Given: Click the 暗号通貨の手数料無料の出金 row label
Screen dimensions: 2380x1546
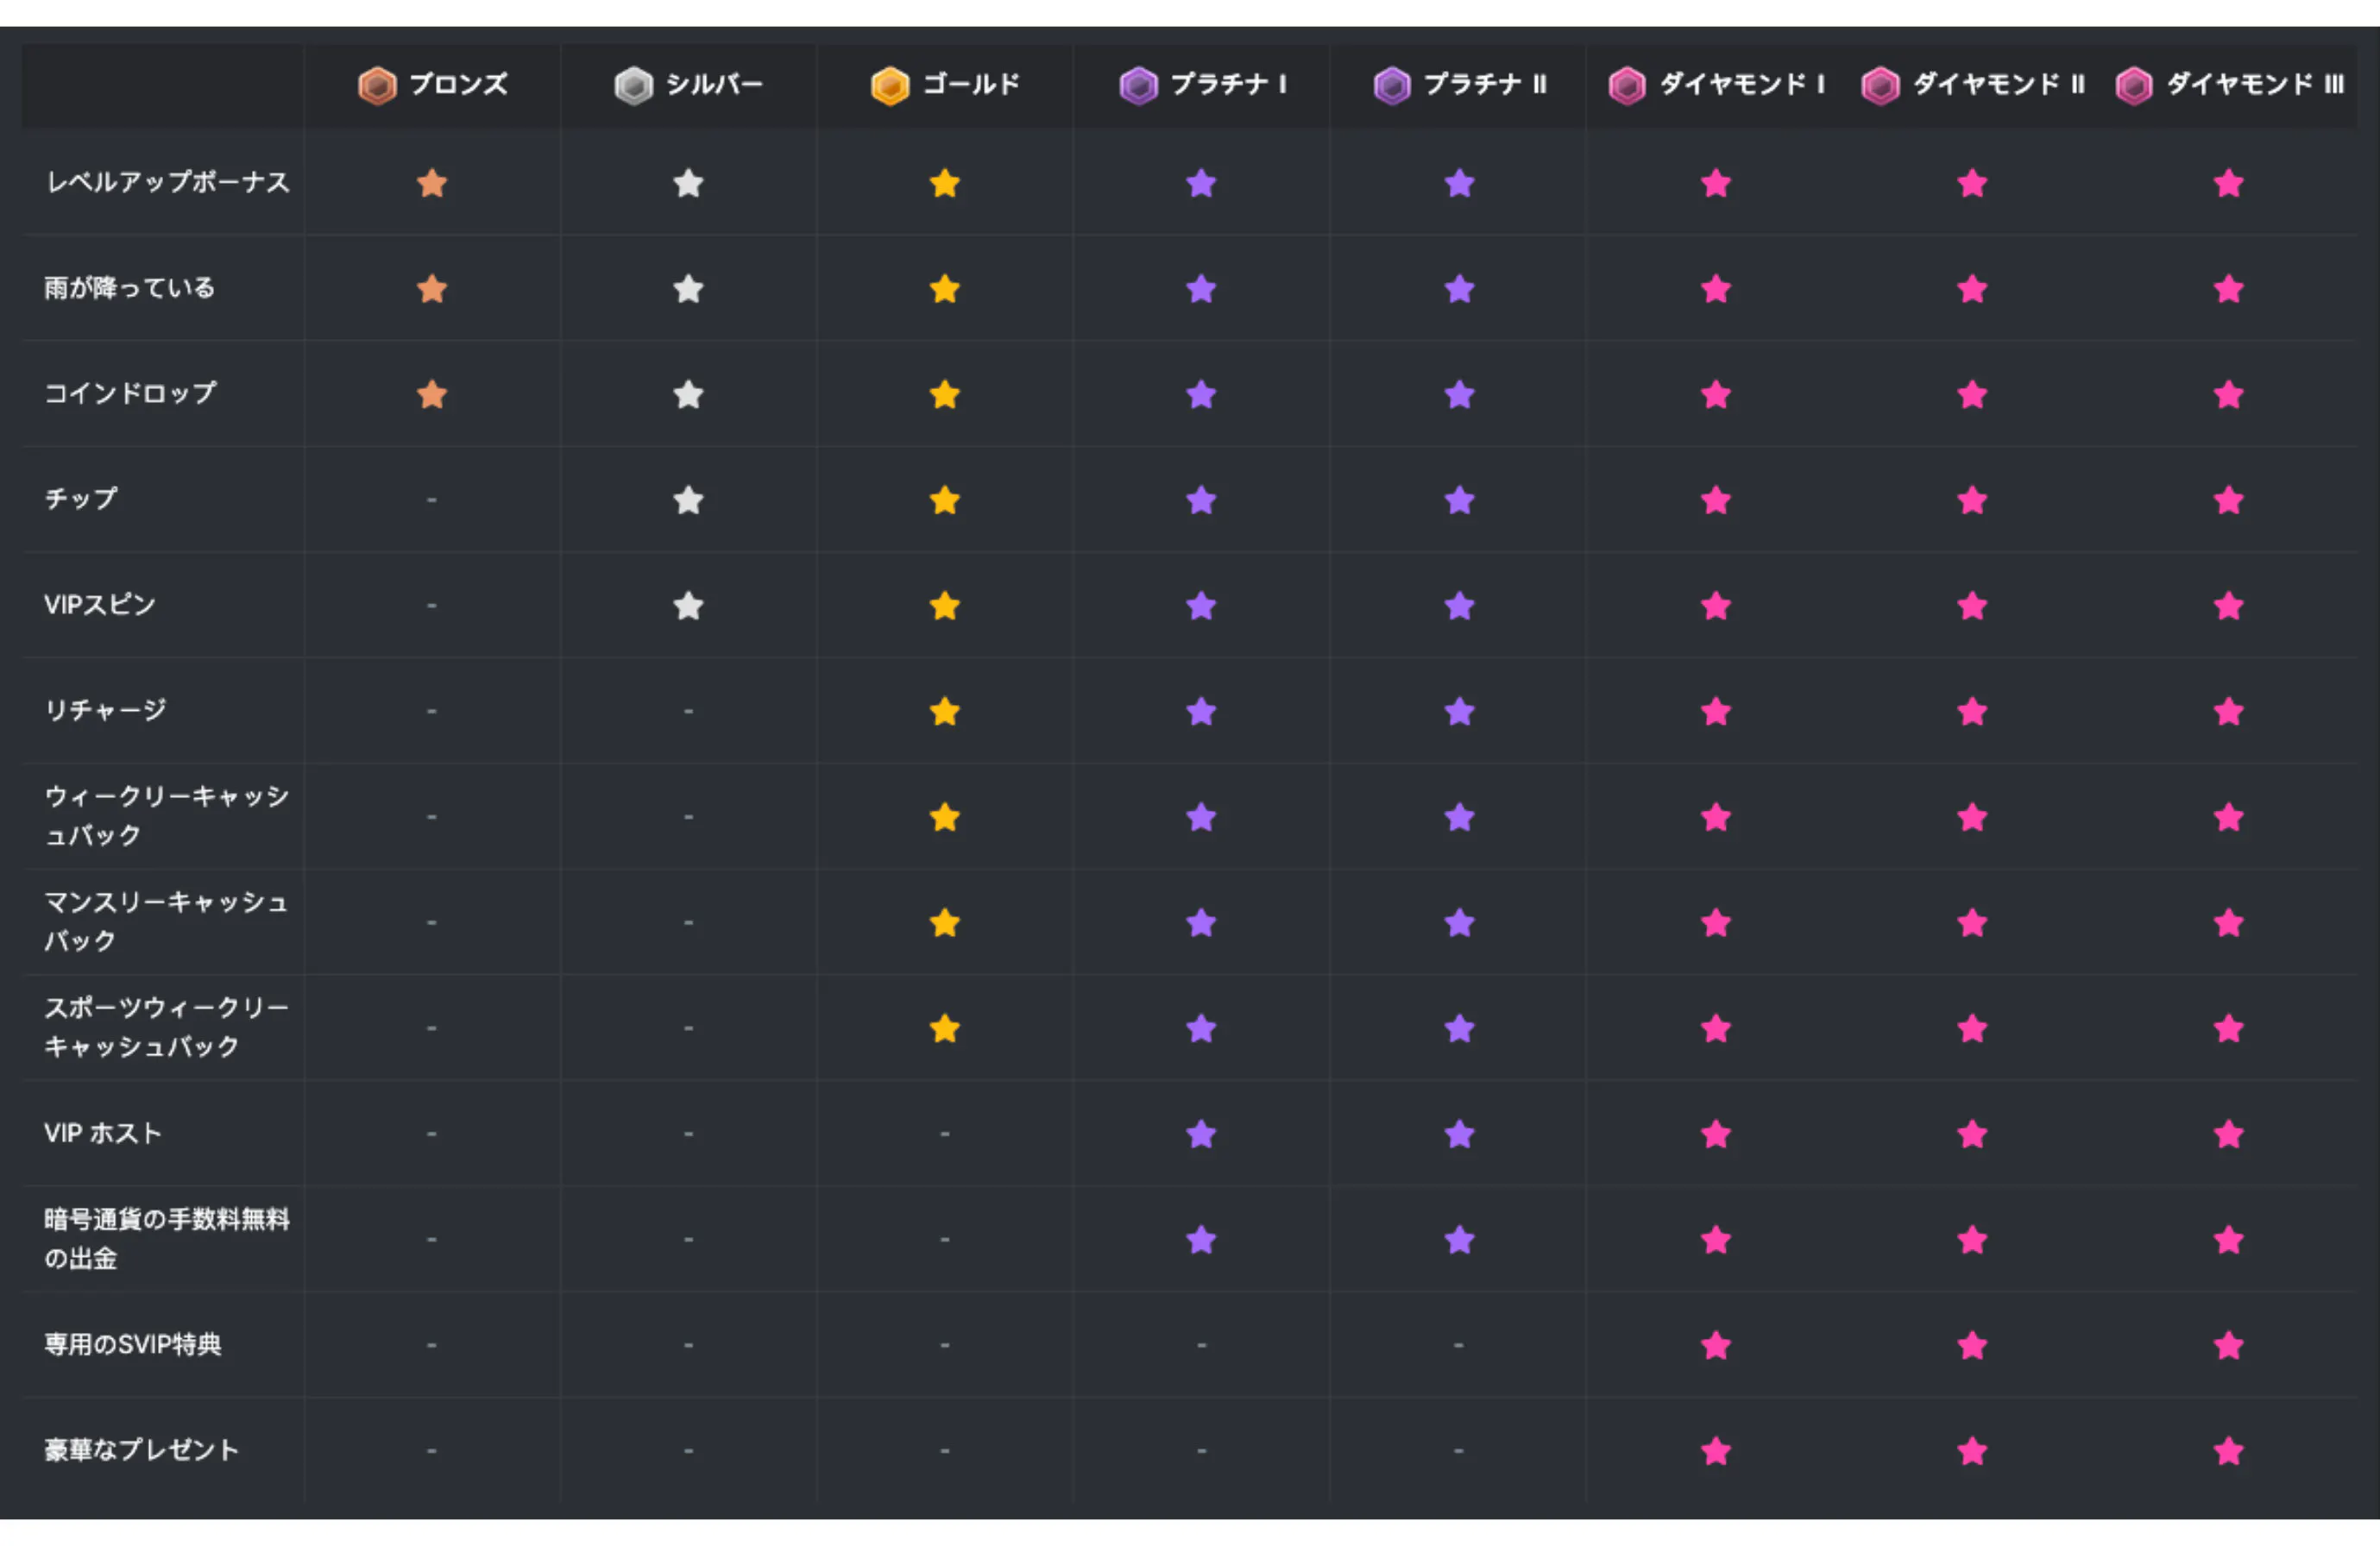Looking at the screenshot, I should [167, 1239].
